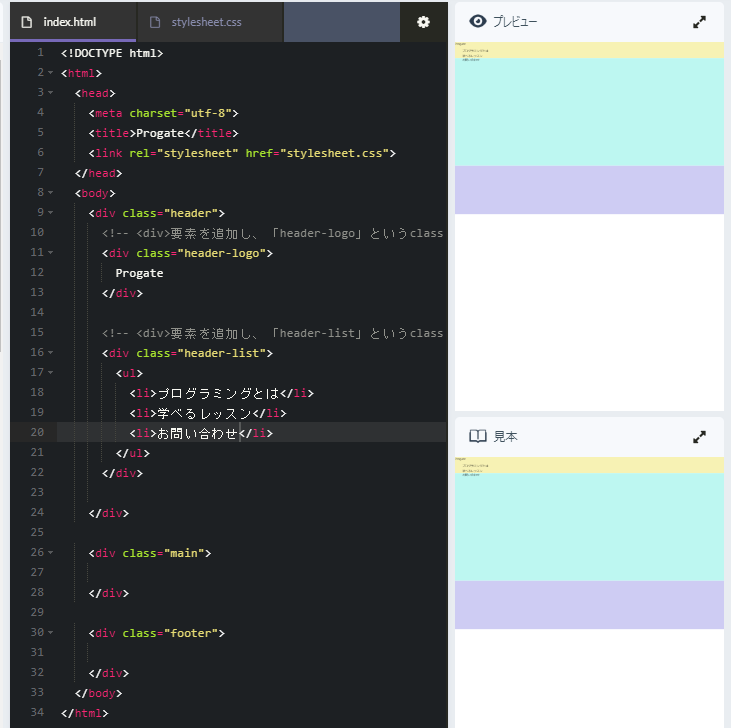Click the closing </head> tag
Screen dimensions: 731x728
click(x=98, y=173)
